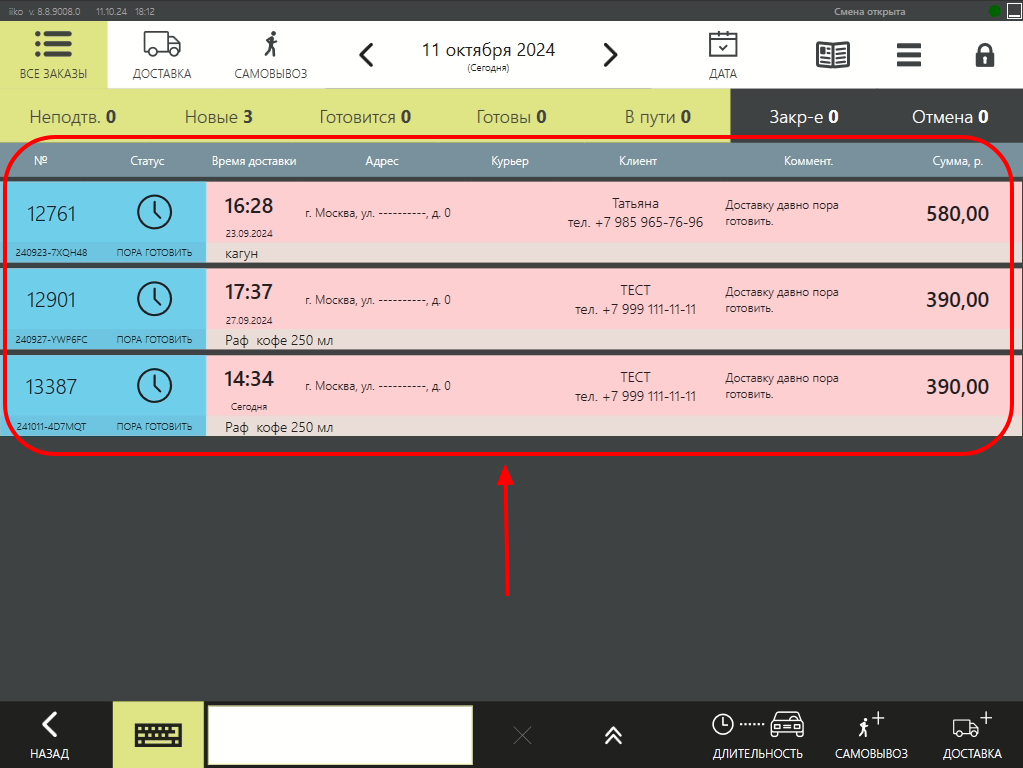Select delivery time 14:34

coord(249,379)
